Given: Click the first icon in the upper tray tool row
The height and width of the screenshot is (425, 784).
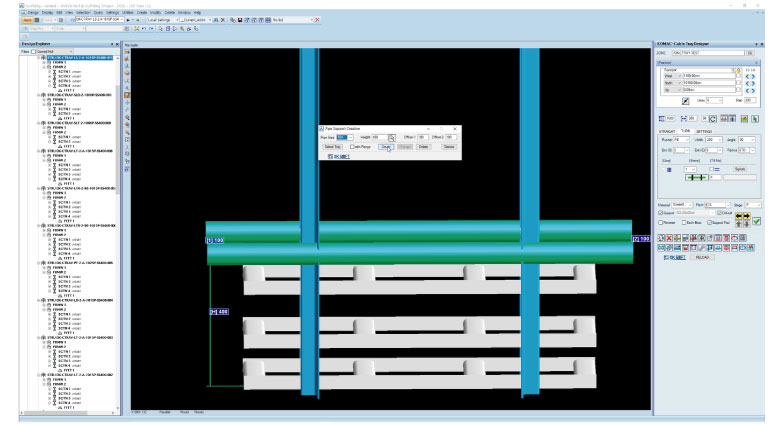Looking at the screenshot, I should click(x=660, y=238).
